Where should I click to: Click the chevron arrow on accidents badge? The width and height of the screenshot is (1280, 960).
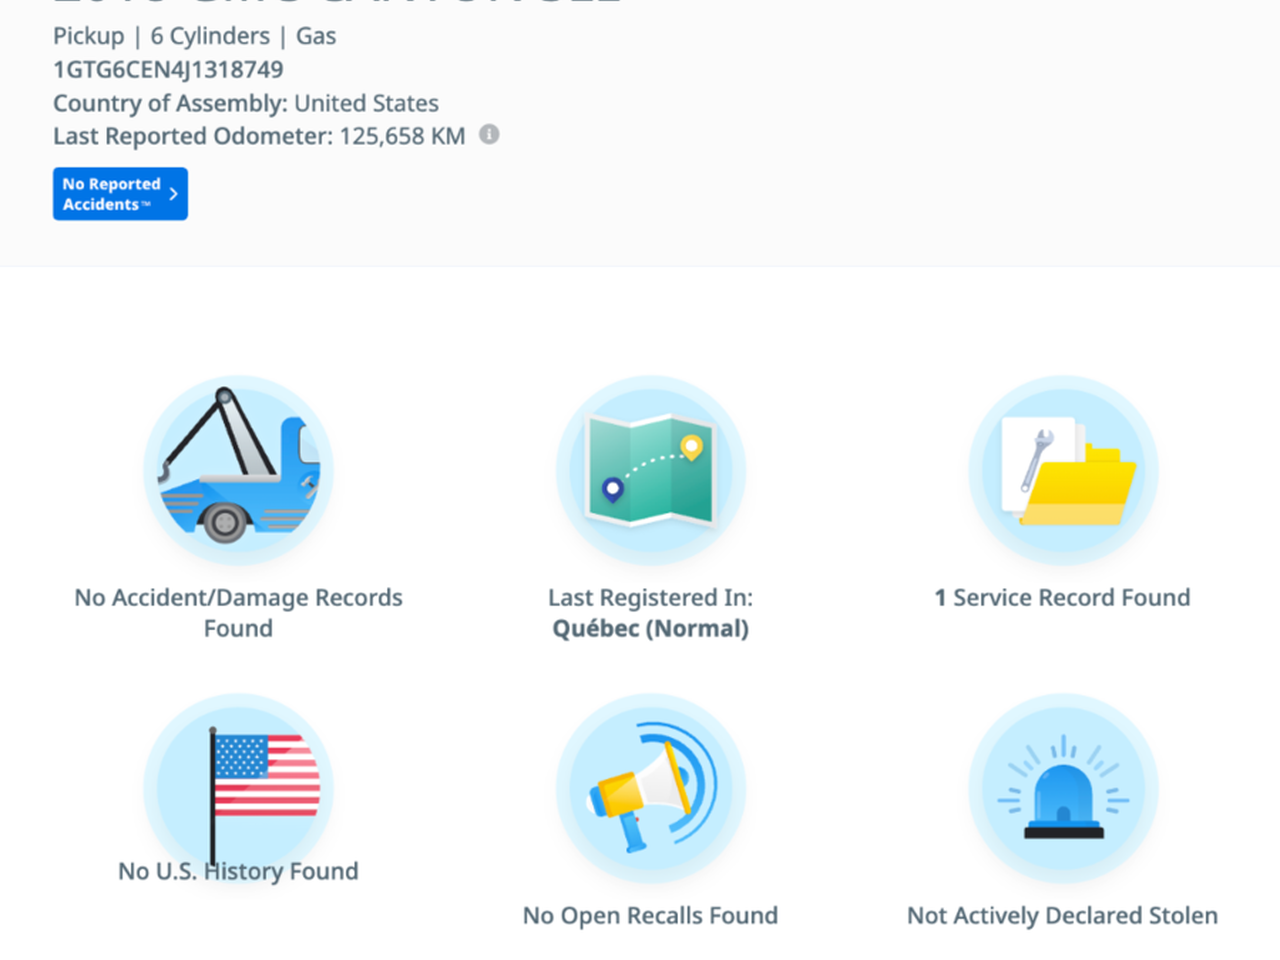pos(174,194)
